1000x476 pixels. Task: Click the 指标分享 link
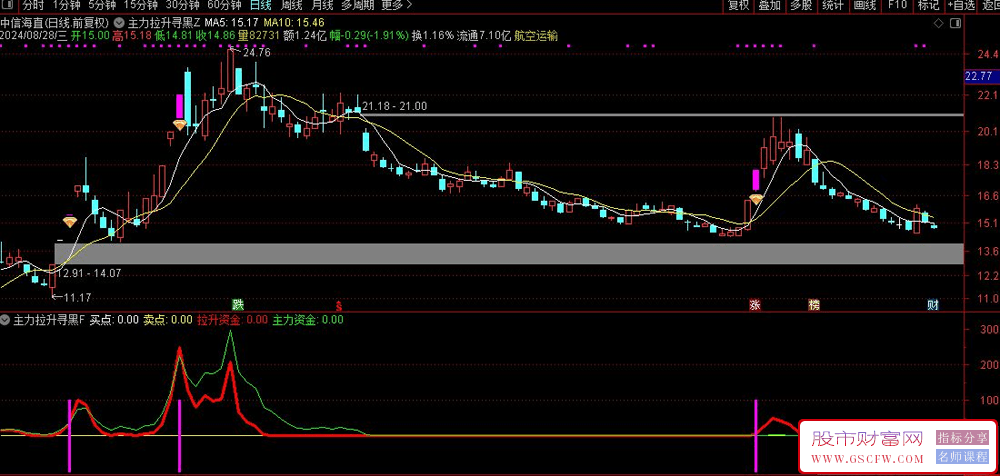tap(962, 438)
